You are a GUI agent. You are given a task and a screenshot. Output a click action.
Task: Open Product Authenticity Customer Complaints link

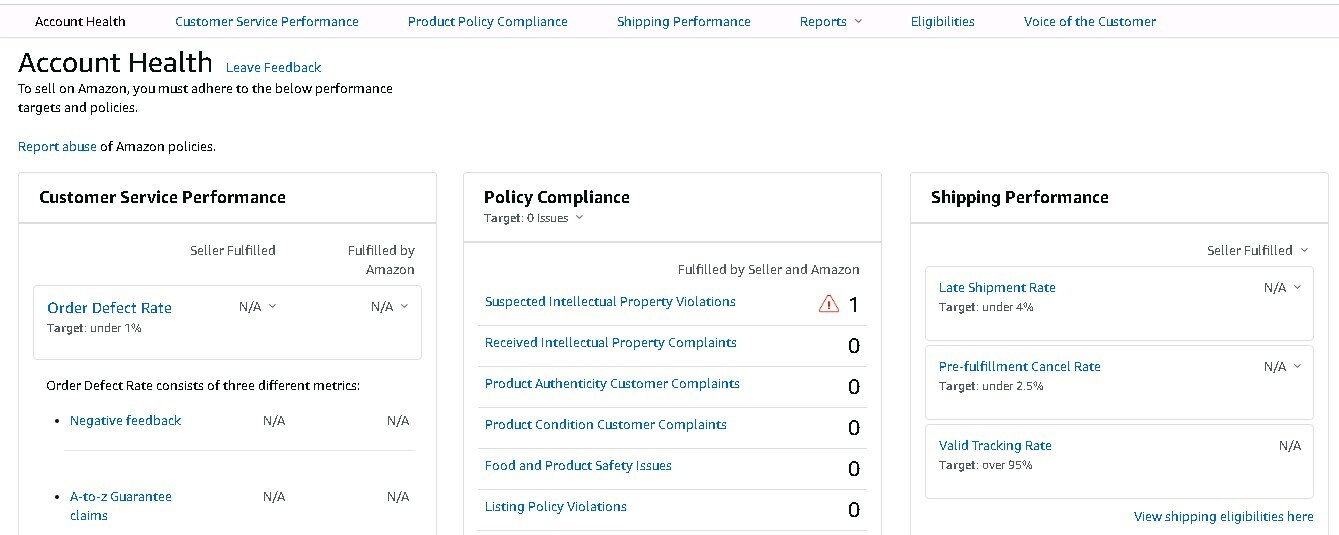pyautogui.click(x=612, y=384)
